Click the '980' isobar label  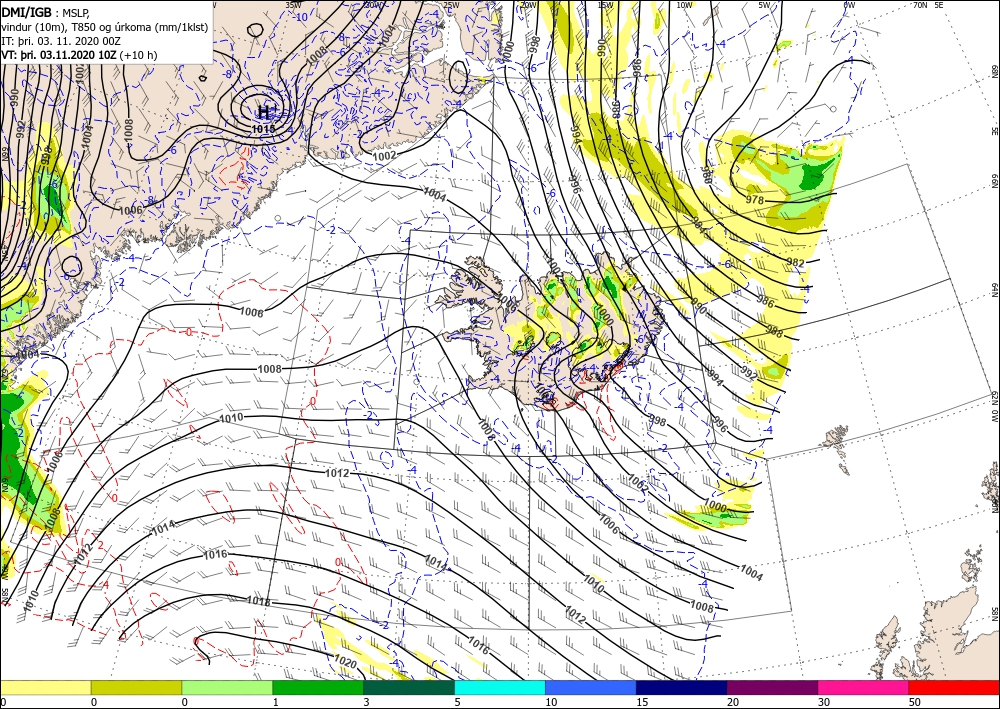pyautogui.click(x=705, y=175)
